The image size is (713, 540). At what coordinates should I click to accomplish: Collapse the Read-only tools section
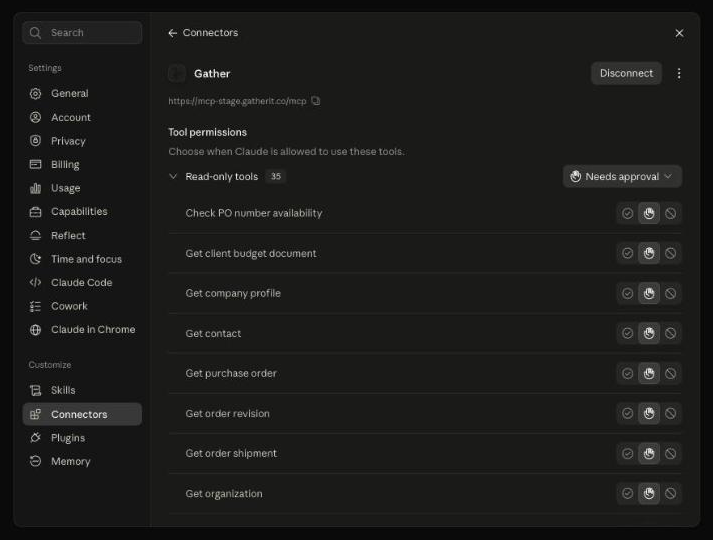pyautogui.click(x=173, y=176)
